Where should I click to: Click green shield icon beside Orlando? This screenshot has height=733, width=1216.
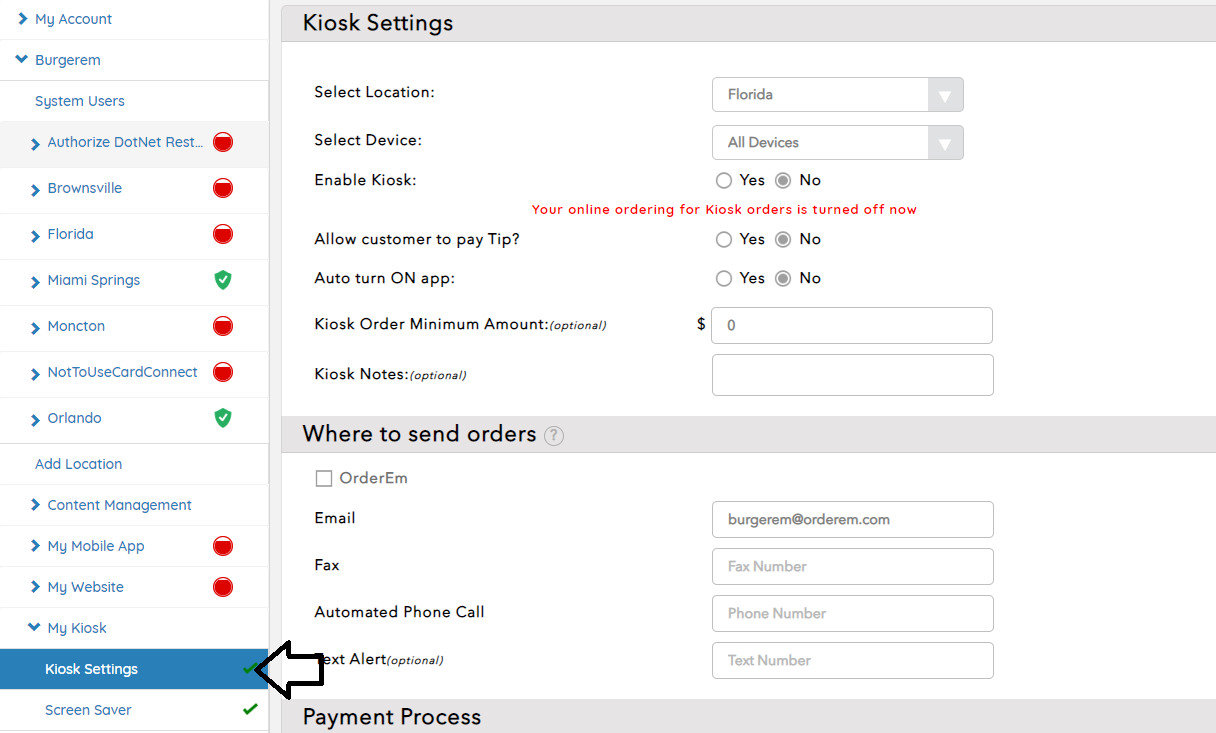223,418
